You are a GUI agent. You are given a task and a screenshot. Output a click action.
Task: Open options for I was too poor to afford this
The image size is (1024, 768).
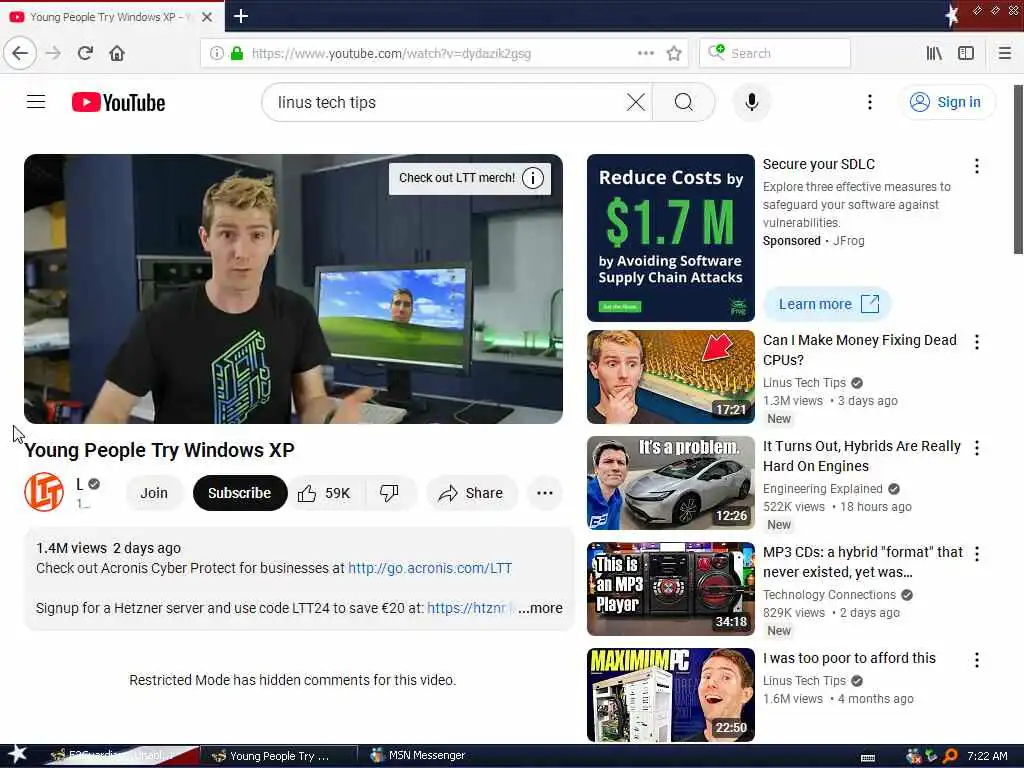tap(977, 660)
